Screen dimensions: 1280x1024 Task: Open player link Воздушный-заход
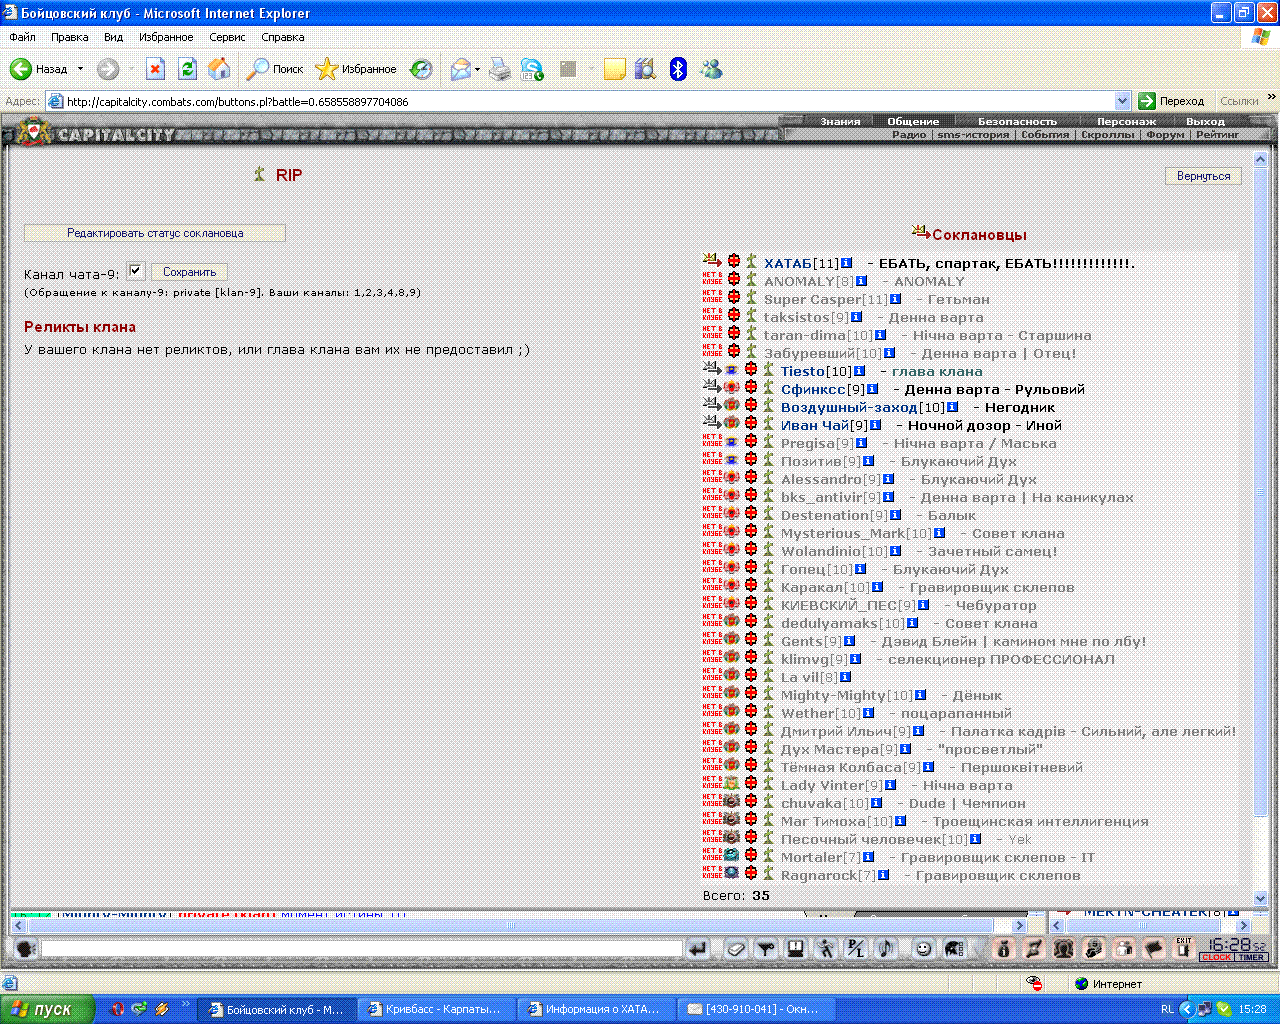click(849, 408)
